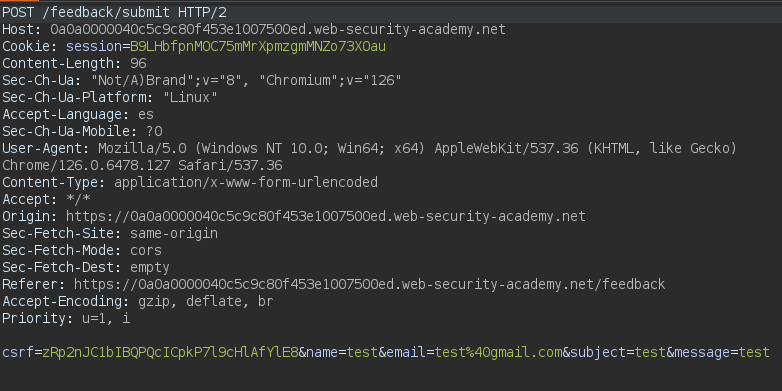Click the Origin header URL
Viewport: 782px width, 391px height.
[x=326, y=216]
